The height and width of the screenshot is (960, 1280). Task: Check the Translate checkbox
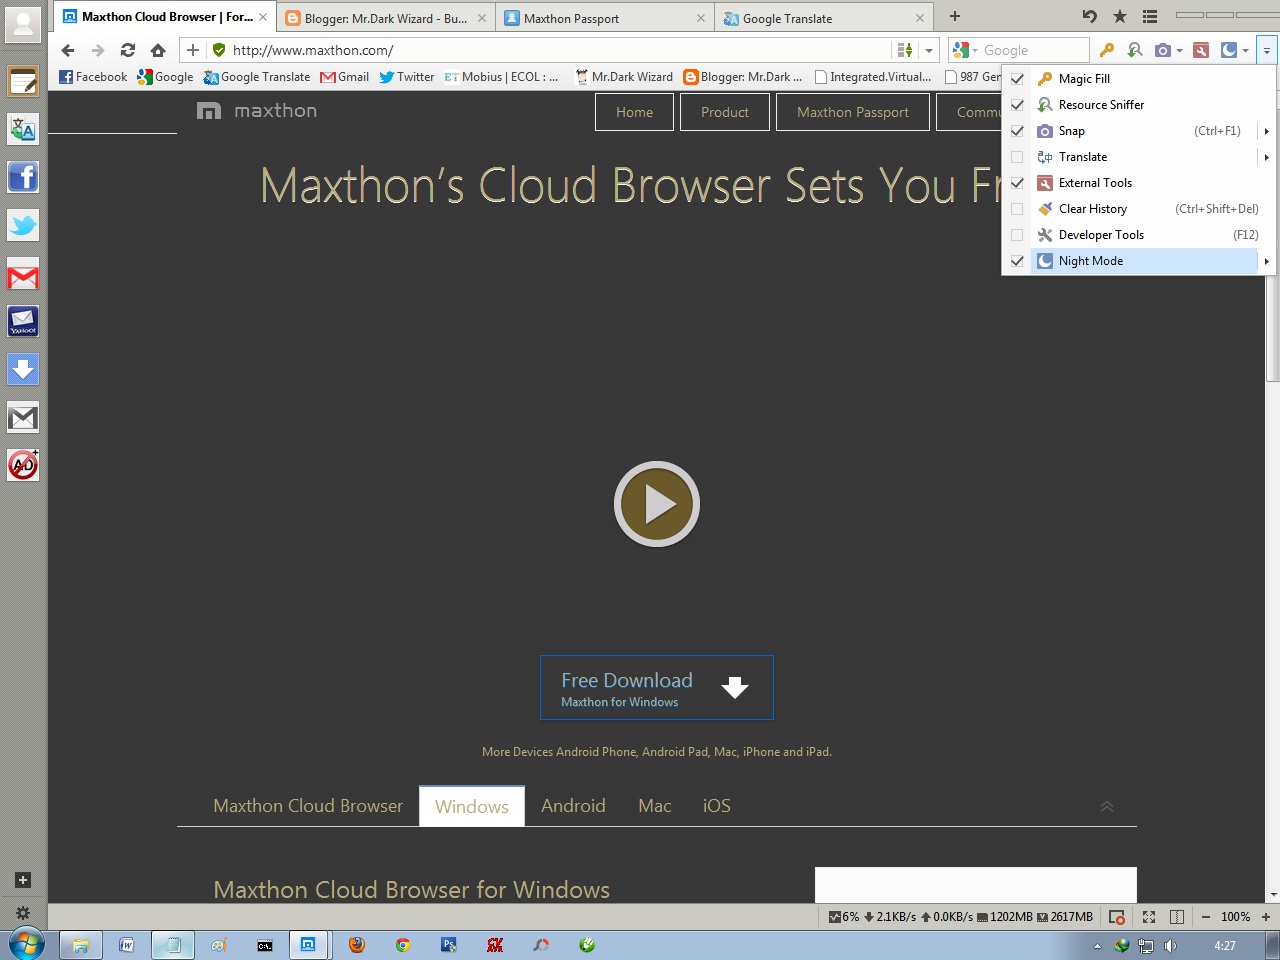coord(1017,157)
